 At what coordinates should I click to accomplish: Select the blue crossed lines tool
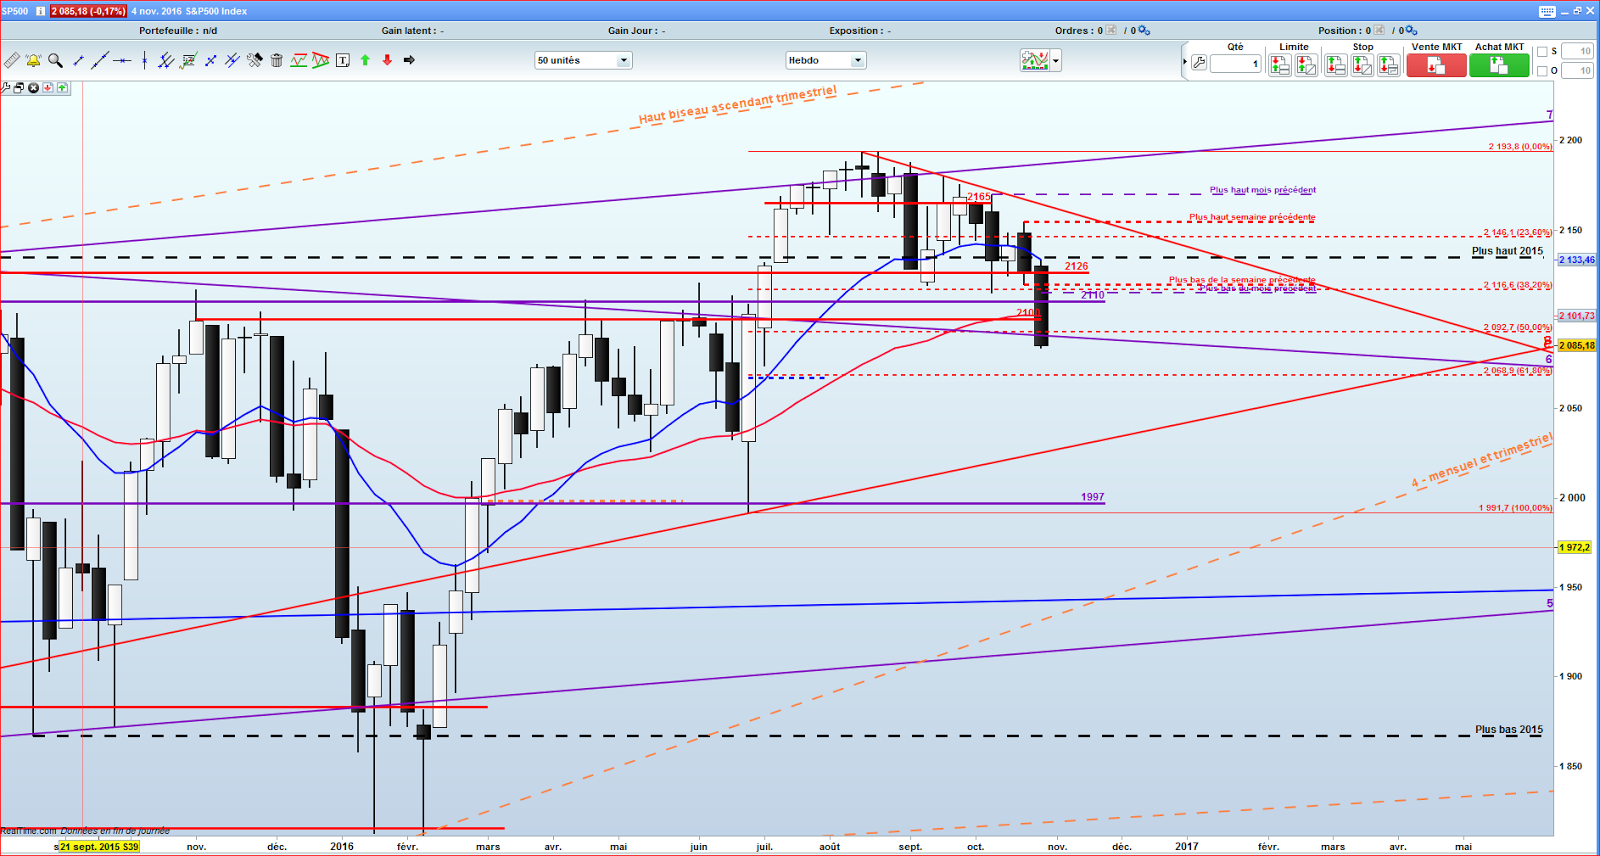tap(232, 61)
